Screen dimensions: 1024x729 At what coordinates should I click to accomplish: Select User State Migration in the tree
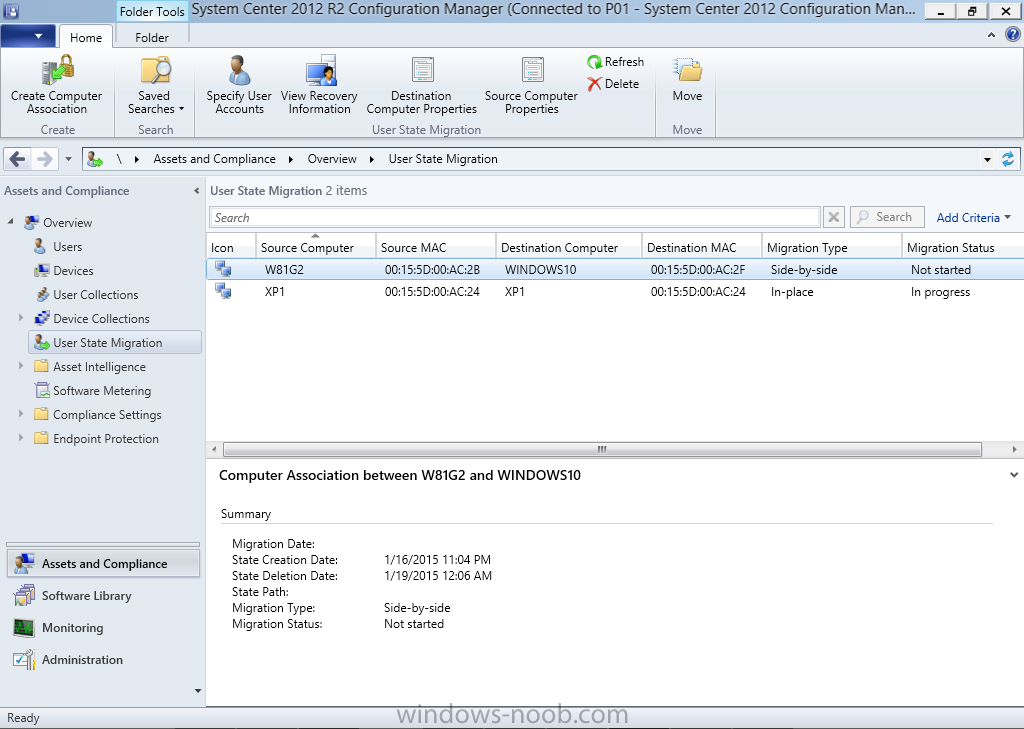click(x=115, y=342)
